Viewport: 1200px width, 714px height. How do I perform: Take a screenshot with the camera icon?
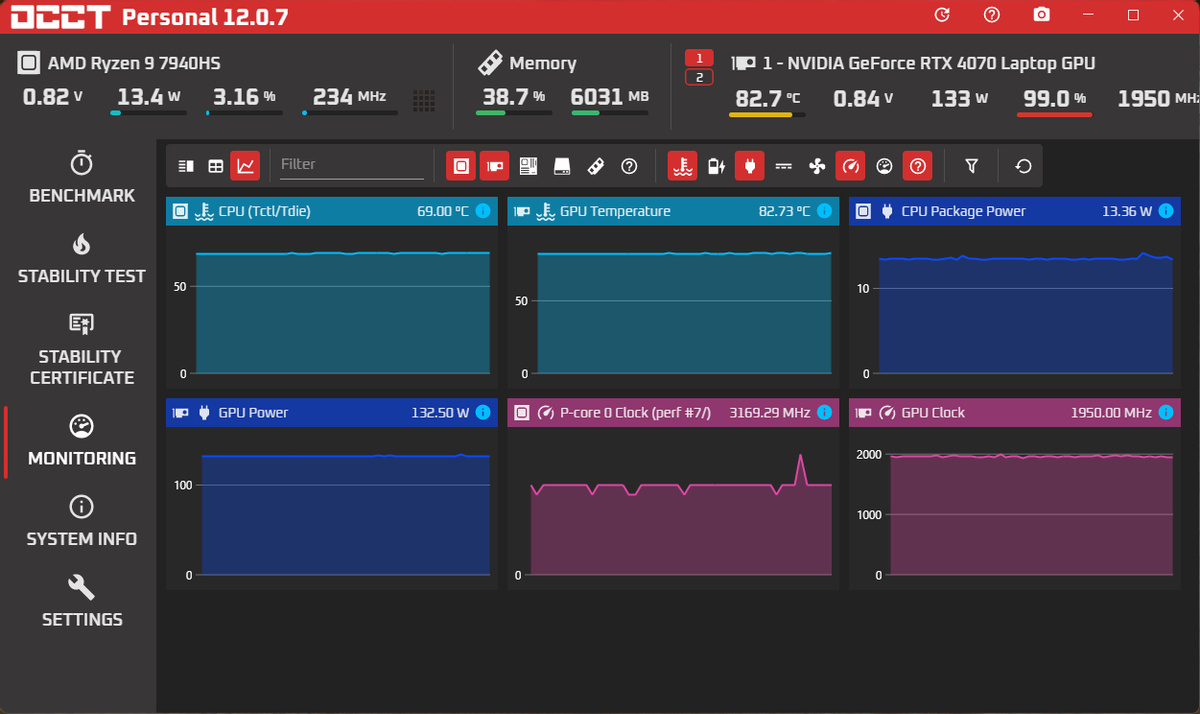pos(1042,15)
